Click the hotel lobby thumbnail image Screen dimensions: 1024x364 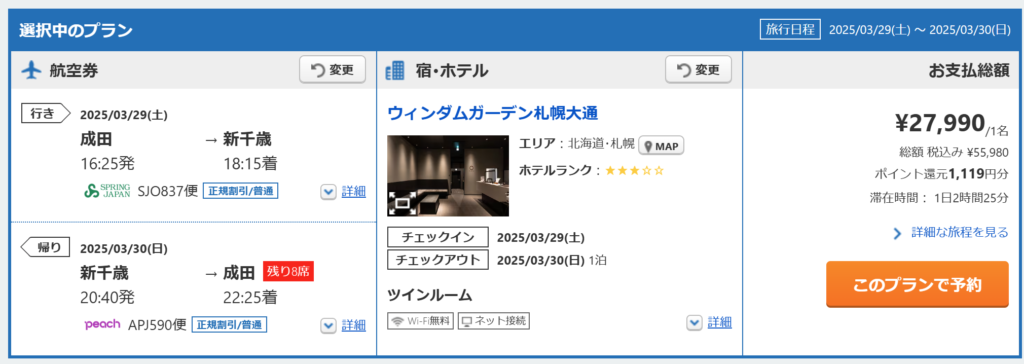tap(448, 175)
